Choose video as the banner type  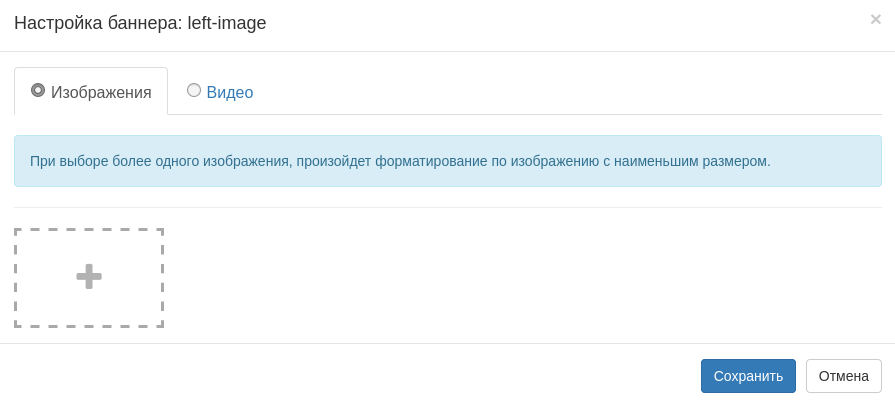[194, 90]
